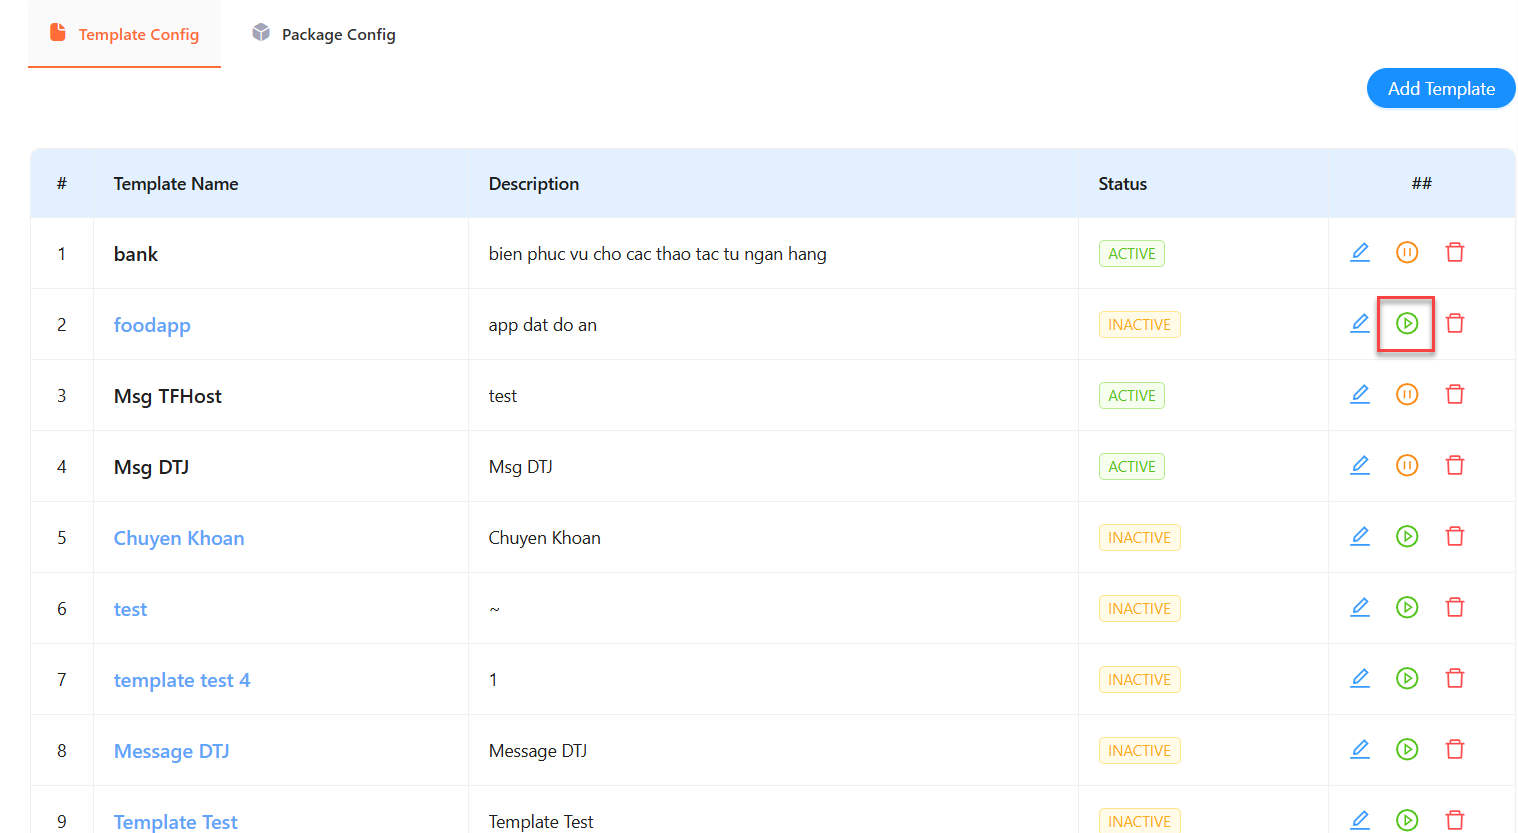Viewport: 1518px width, 833px height.
Task: Switch to the Package Config tab
Action: pyautogui.click(x=323, y=33)
